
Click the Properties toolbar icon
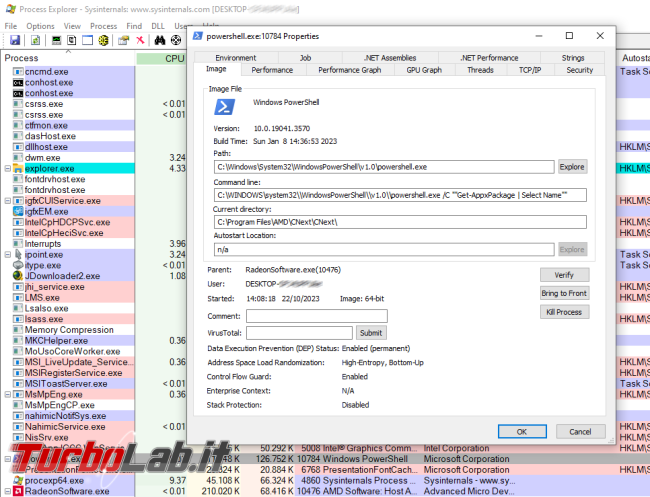[x=124, y=40]
